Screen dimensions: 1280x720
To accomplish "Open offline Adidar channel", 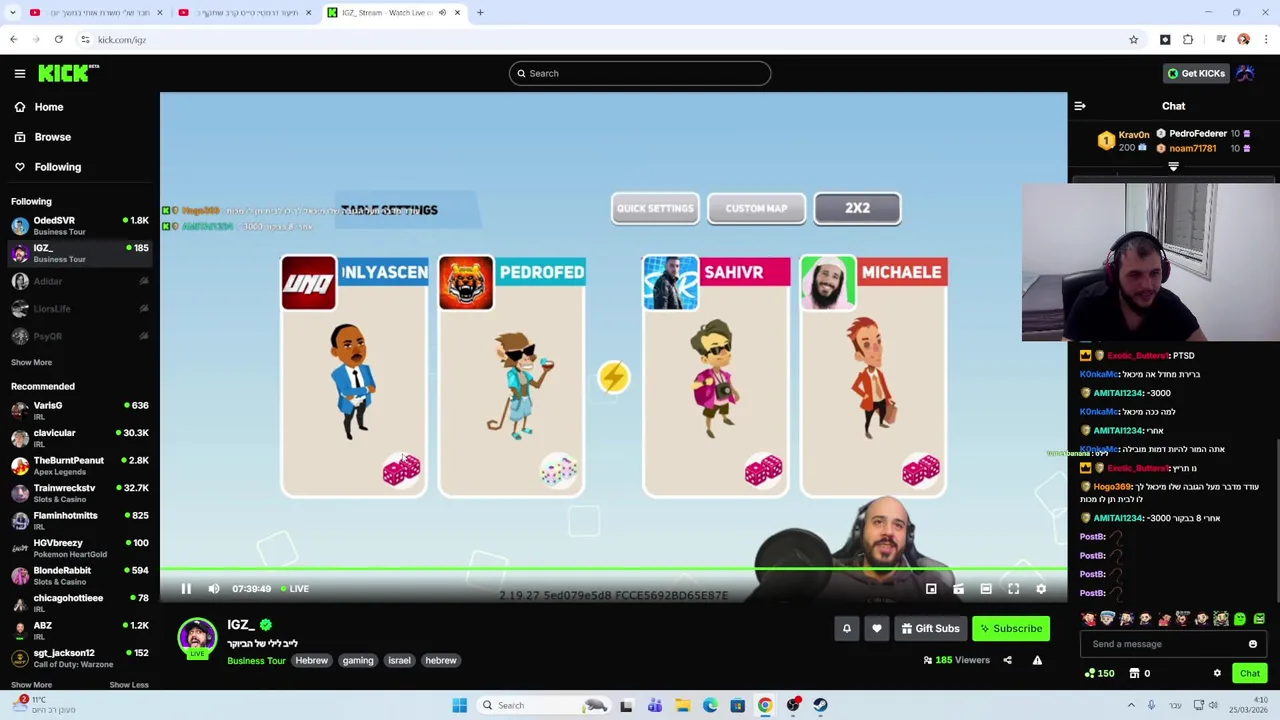I will point(80,282).
